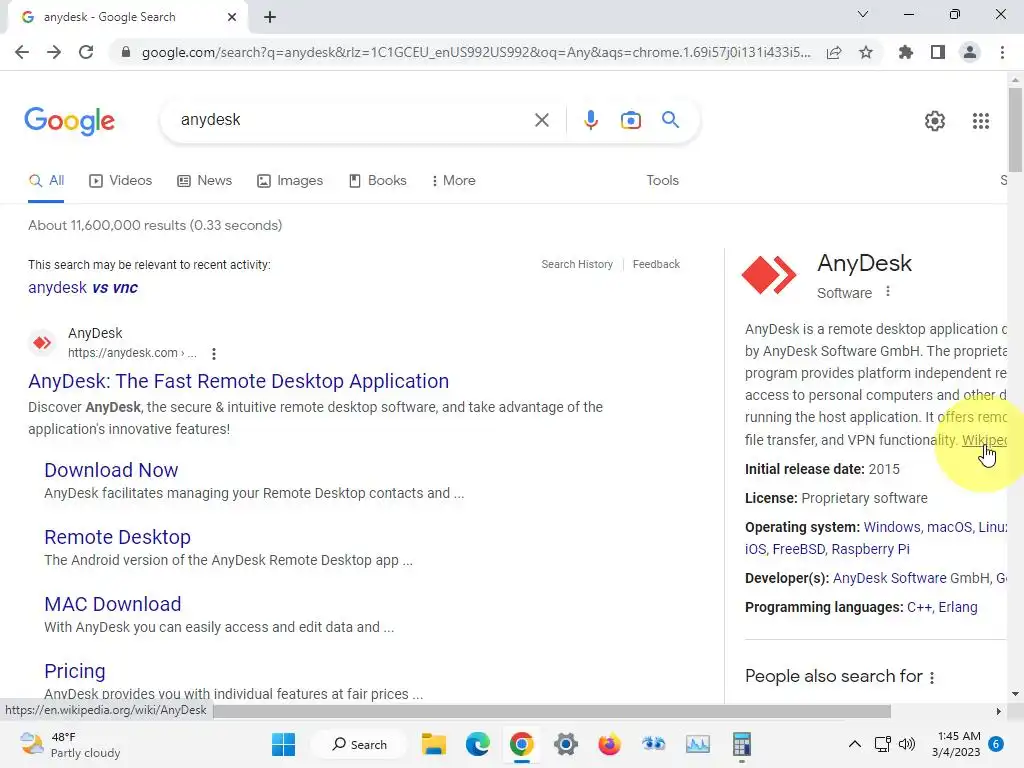Open AnyDesk: The Fast Remote Desktop Application
The width and height of the screenshot is (1024, 768).
238,381
